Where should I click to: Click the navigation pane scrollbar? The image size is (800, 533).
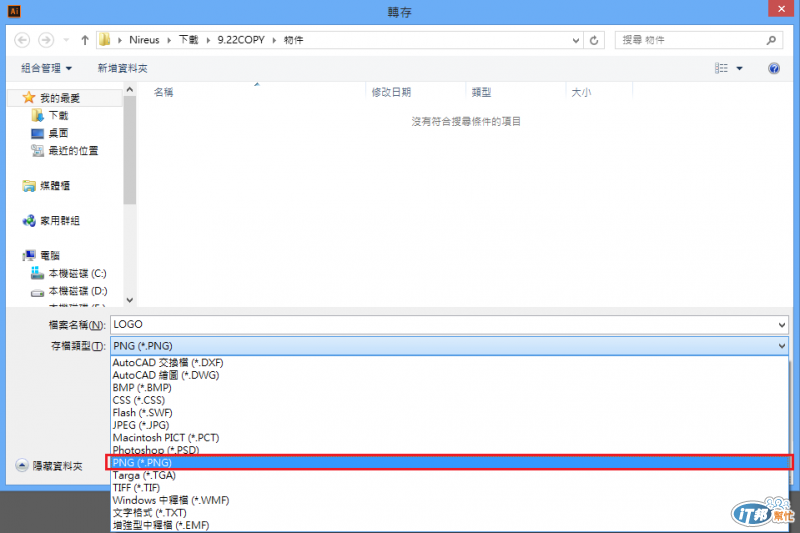[130, 150]
